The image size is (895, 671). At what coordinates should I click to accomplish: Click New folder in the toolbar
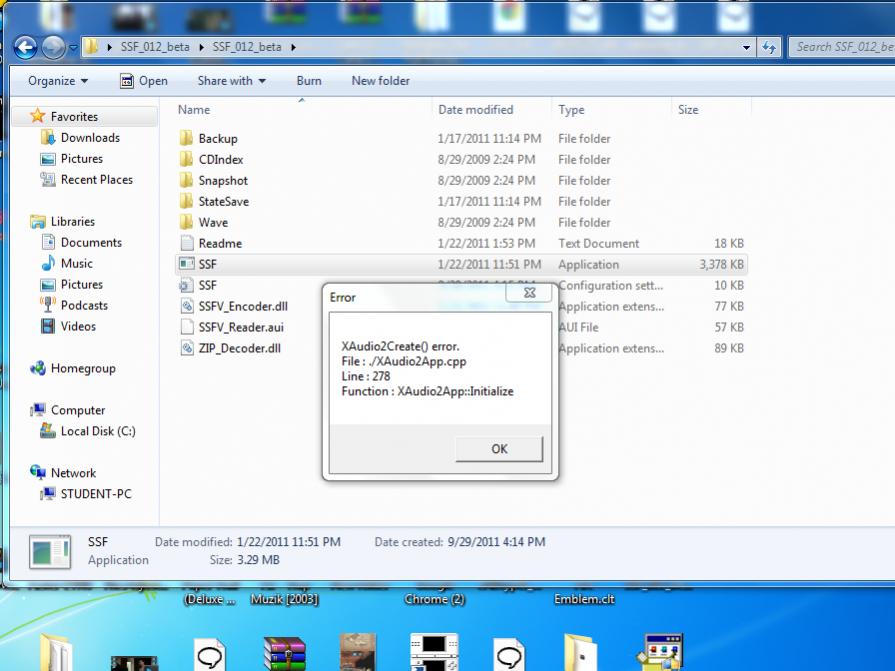[x=381, y=81]
